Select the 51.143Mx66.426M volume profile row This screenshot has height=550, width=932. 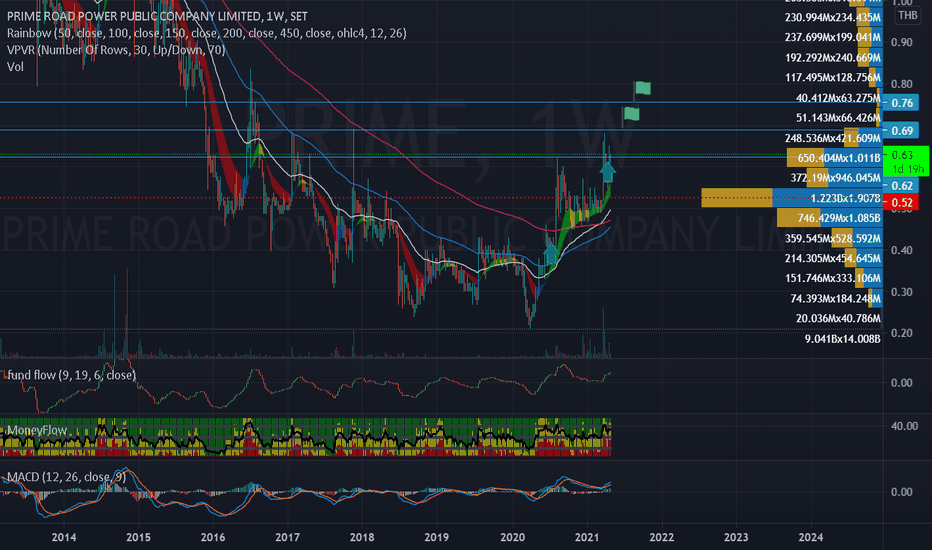coord(838,118)
